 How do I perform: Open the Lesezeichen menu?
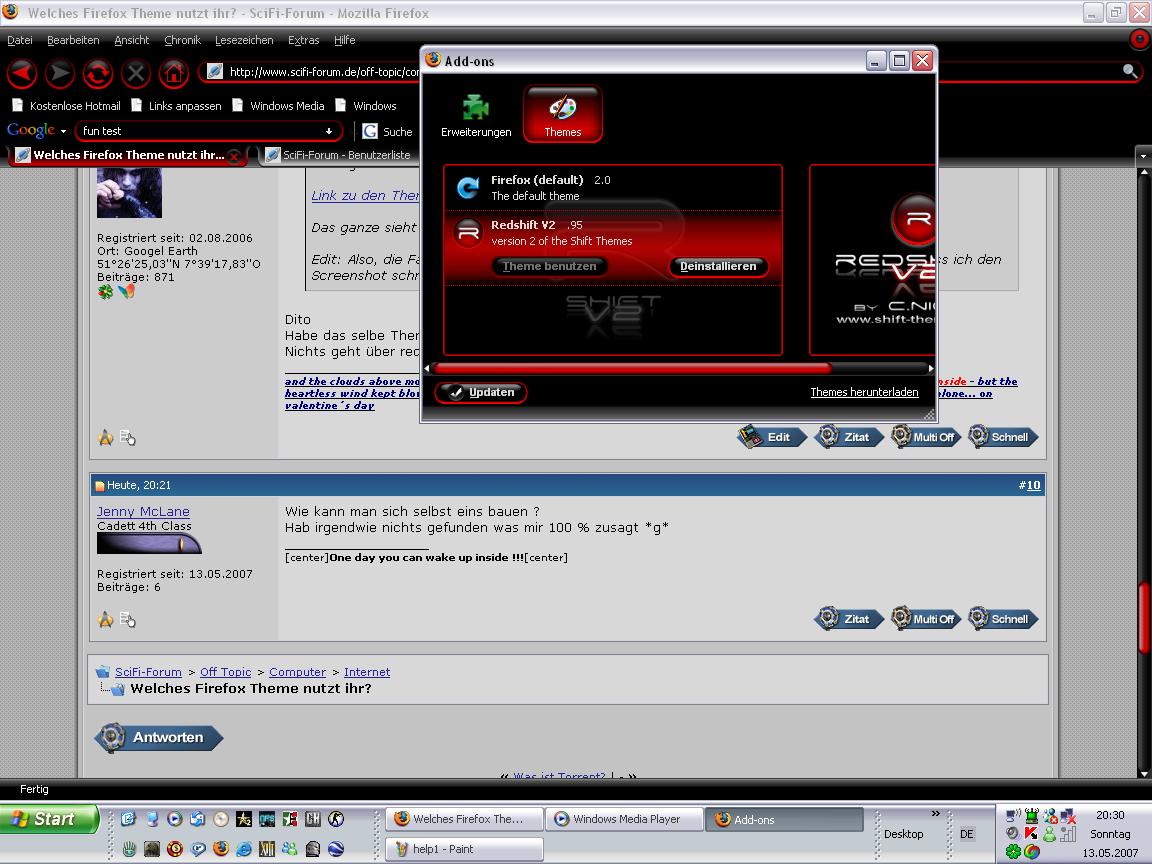coord(244,40)
